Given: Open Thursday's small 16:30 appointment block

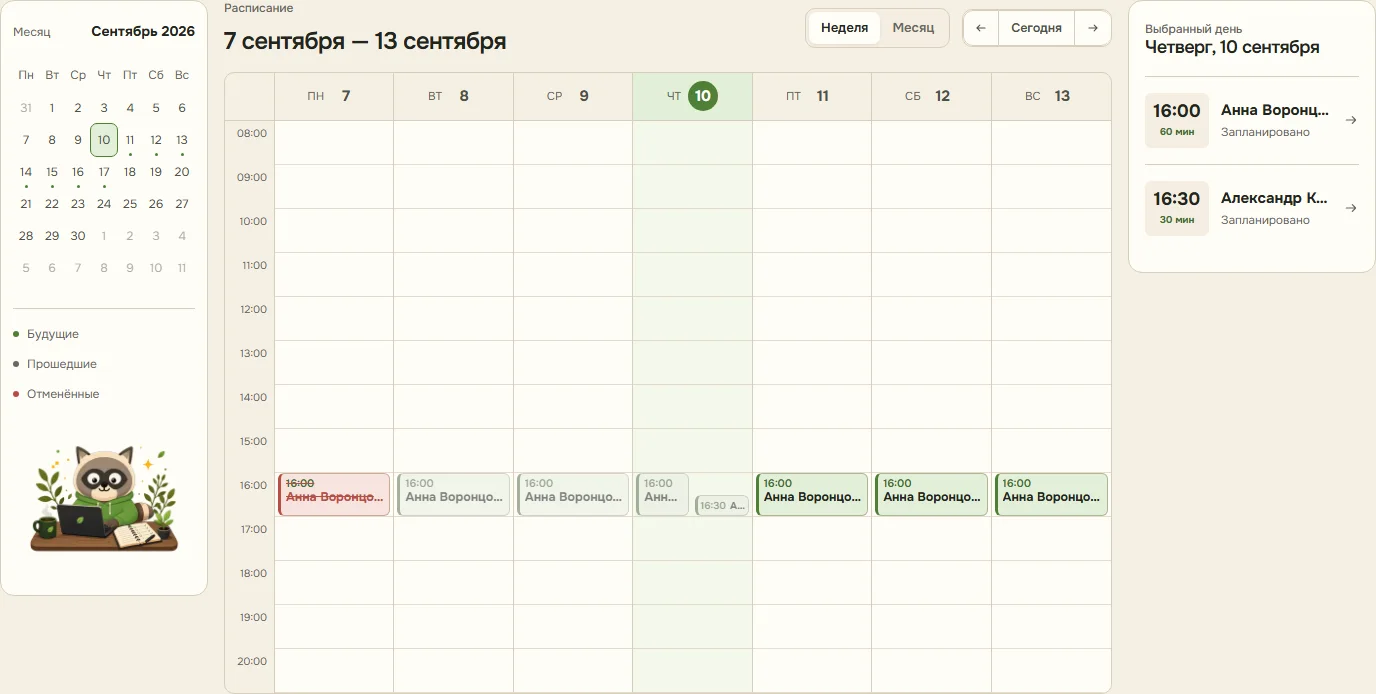Looking at the screenshot, I should click(x=722, y=505).
